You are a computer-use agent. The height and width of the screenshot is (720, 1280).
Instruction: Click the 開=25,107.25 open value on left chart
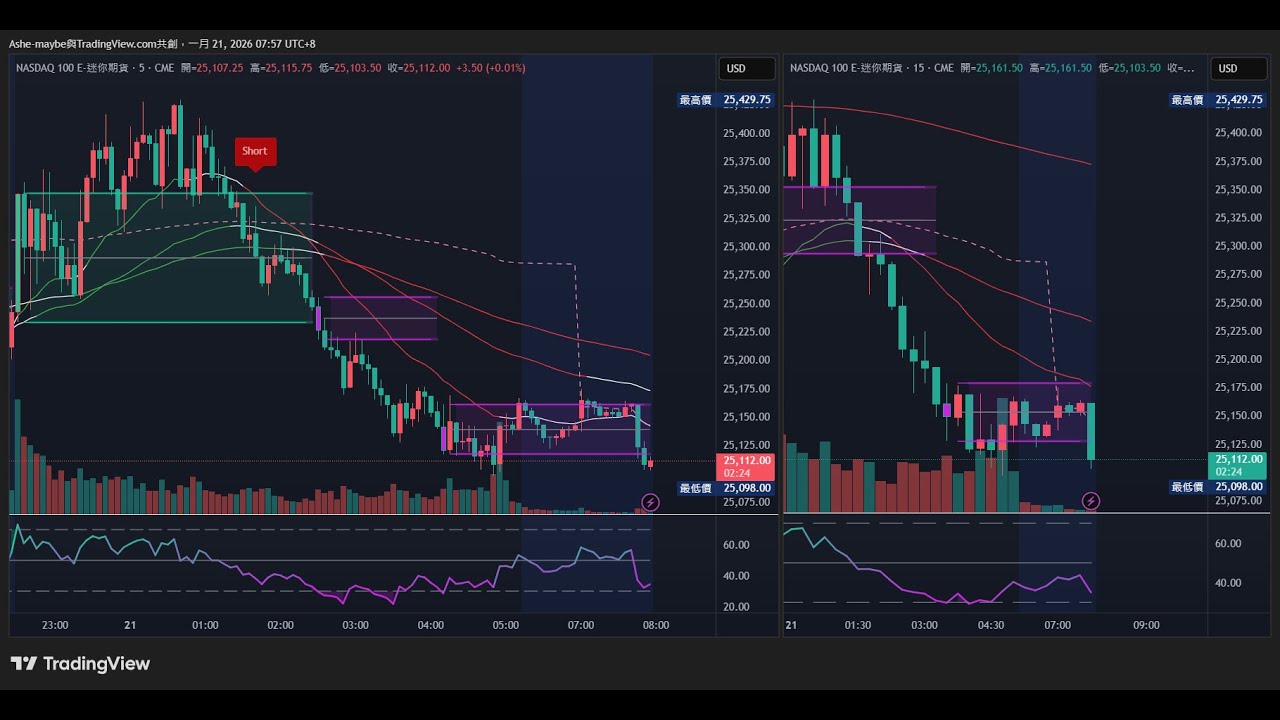tap(213, 68)
